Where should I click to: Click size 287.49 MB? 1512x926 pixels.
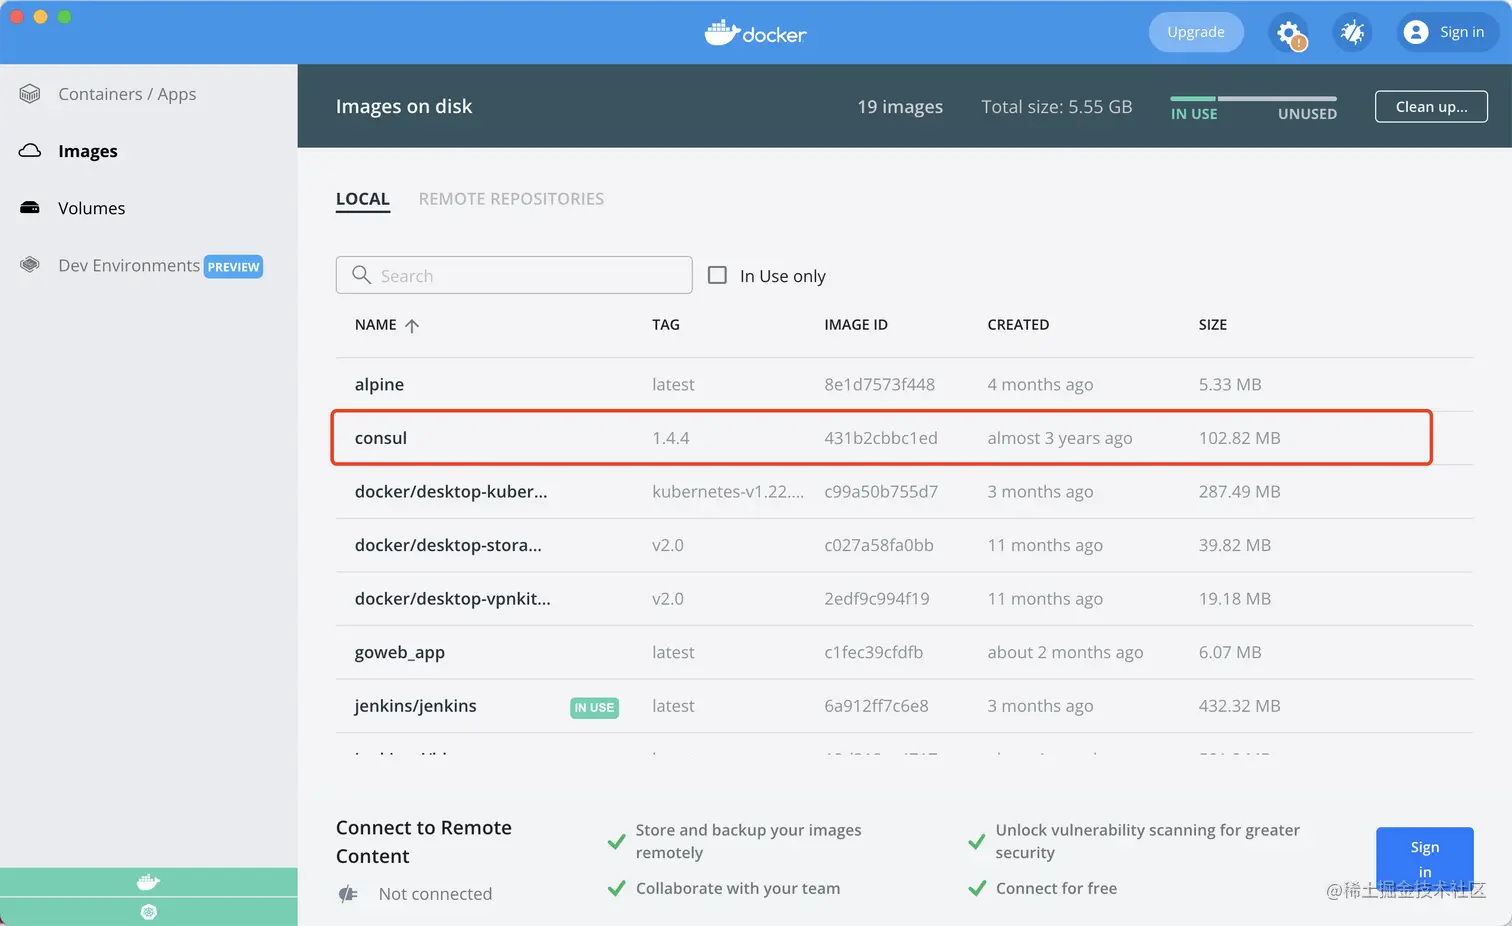tap(1240, 492)
